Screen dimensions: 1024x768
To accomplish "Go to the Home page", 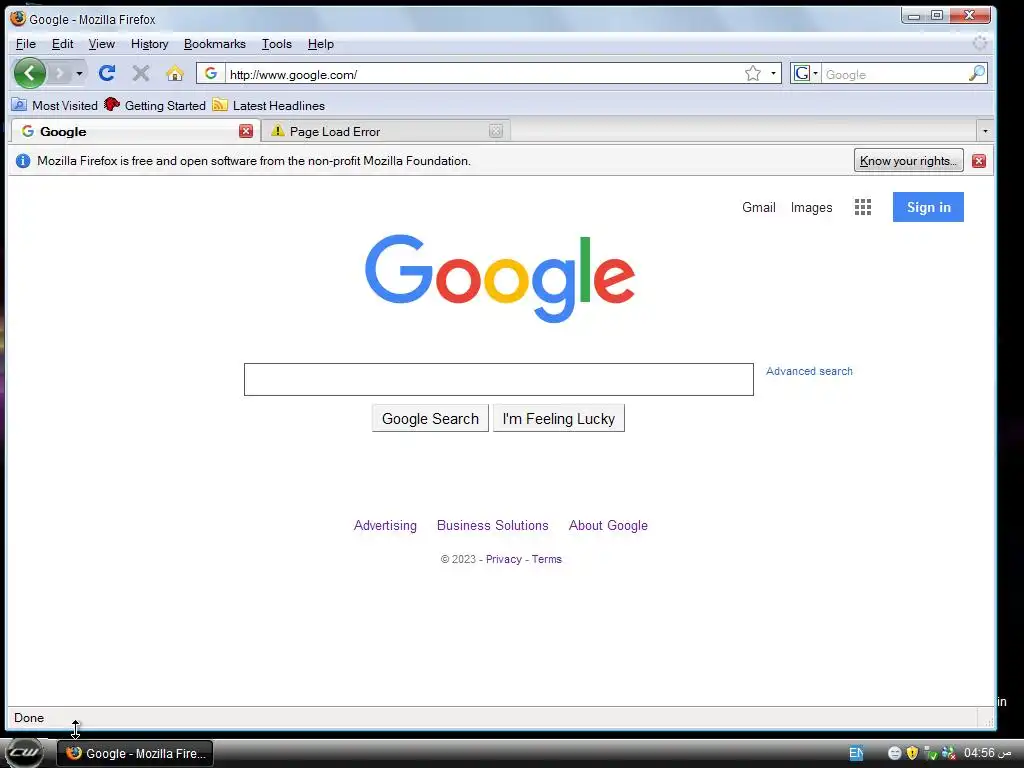I will click(x=174, y=73).
